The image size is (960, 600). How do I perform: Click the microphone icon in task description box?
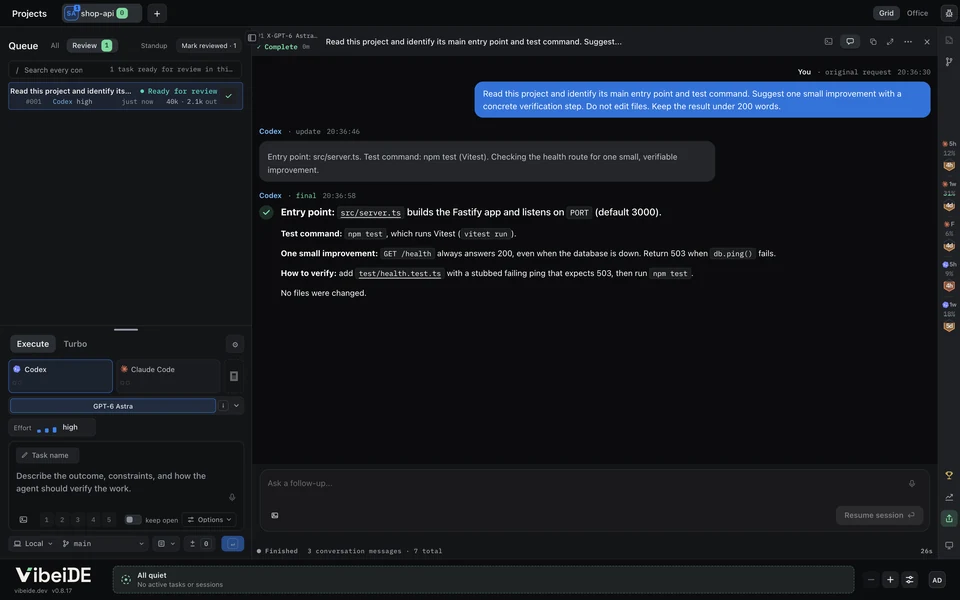click(x=232, y=497)
